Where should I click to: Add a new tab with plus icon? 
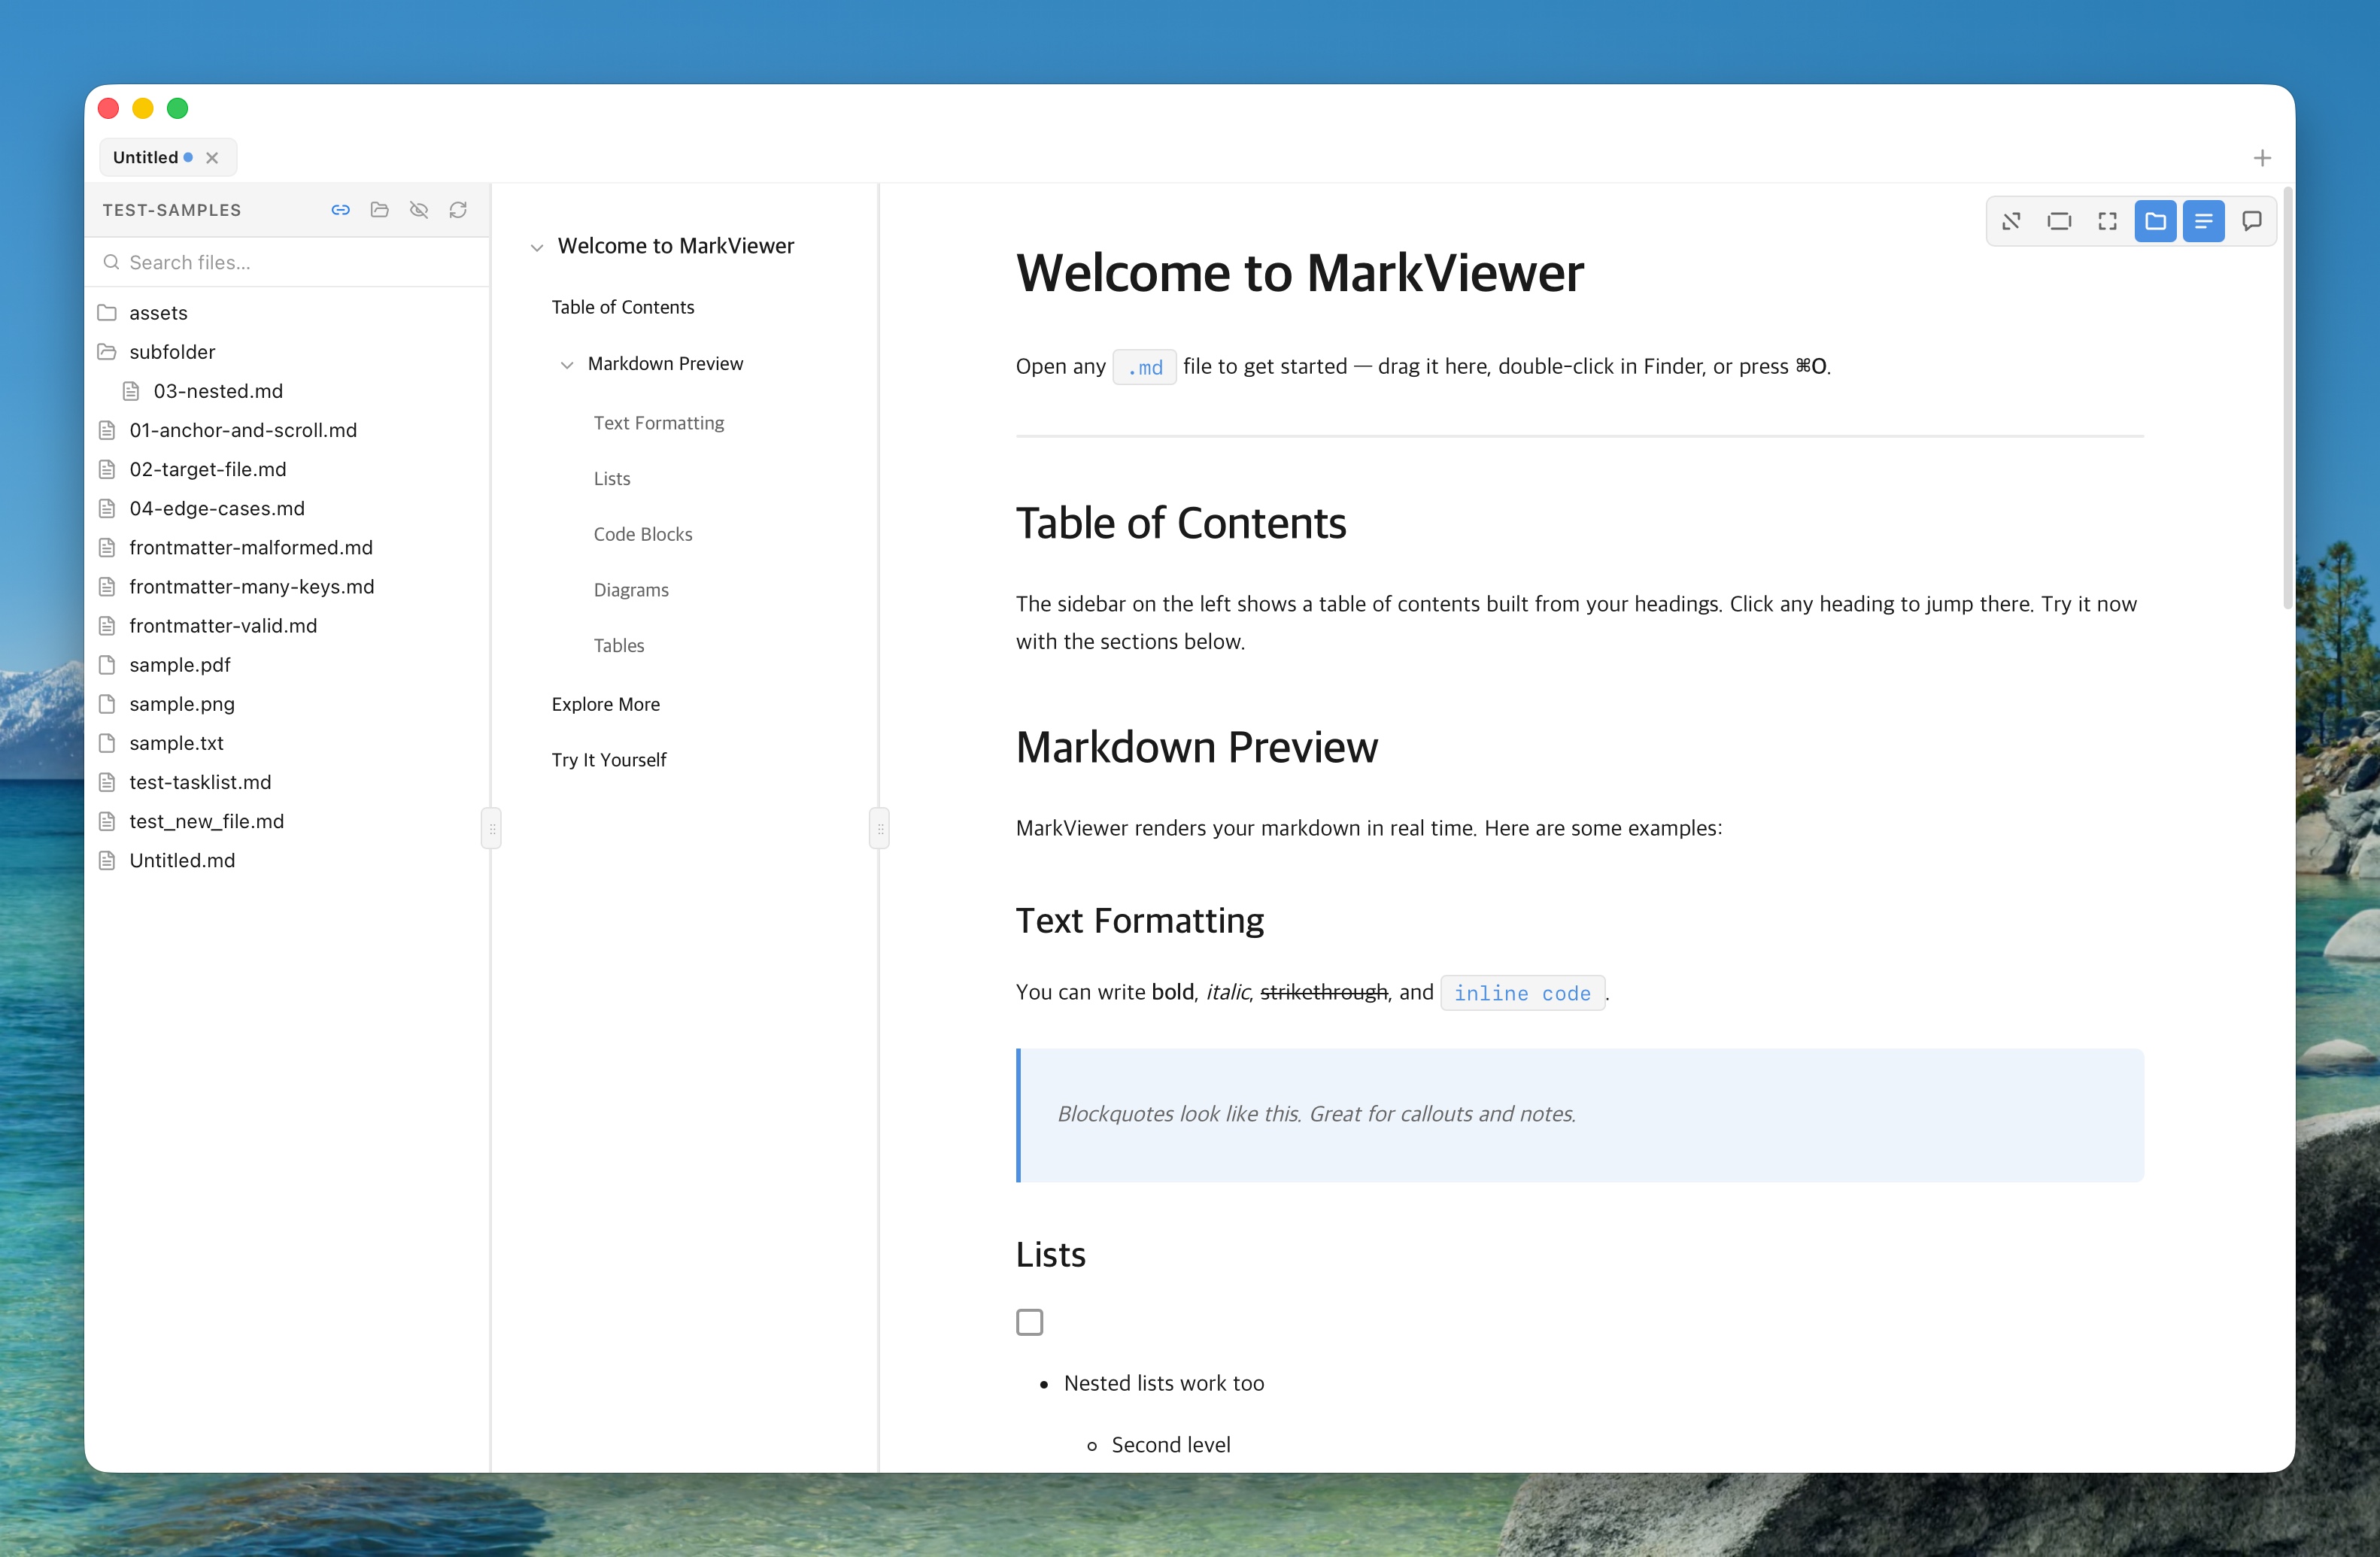tap(2262, 158)
